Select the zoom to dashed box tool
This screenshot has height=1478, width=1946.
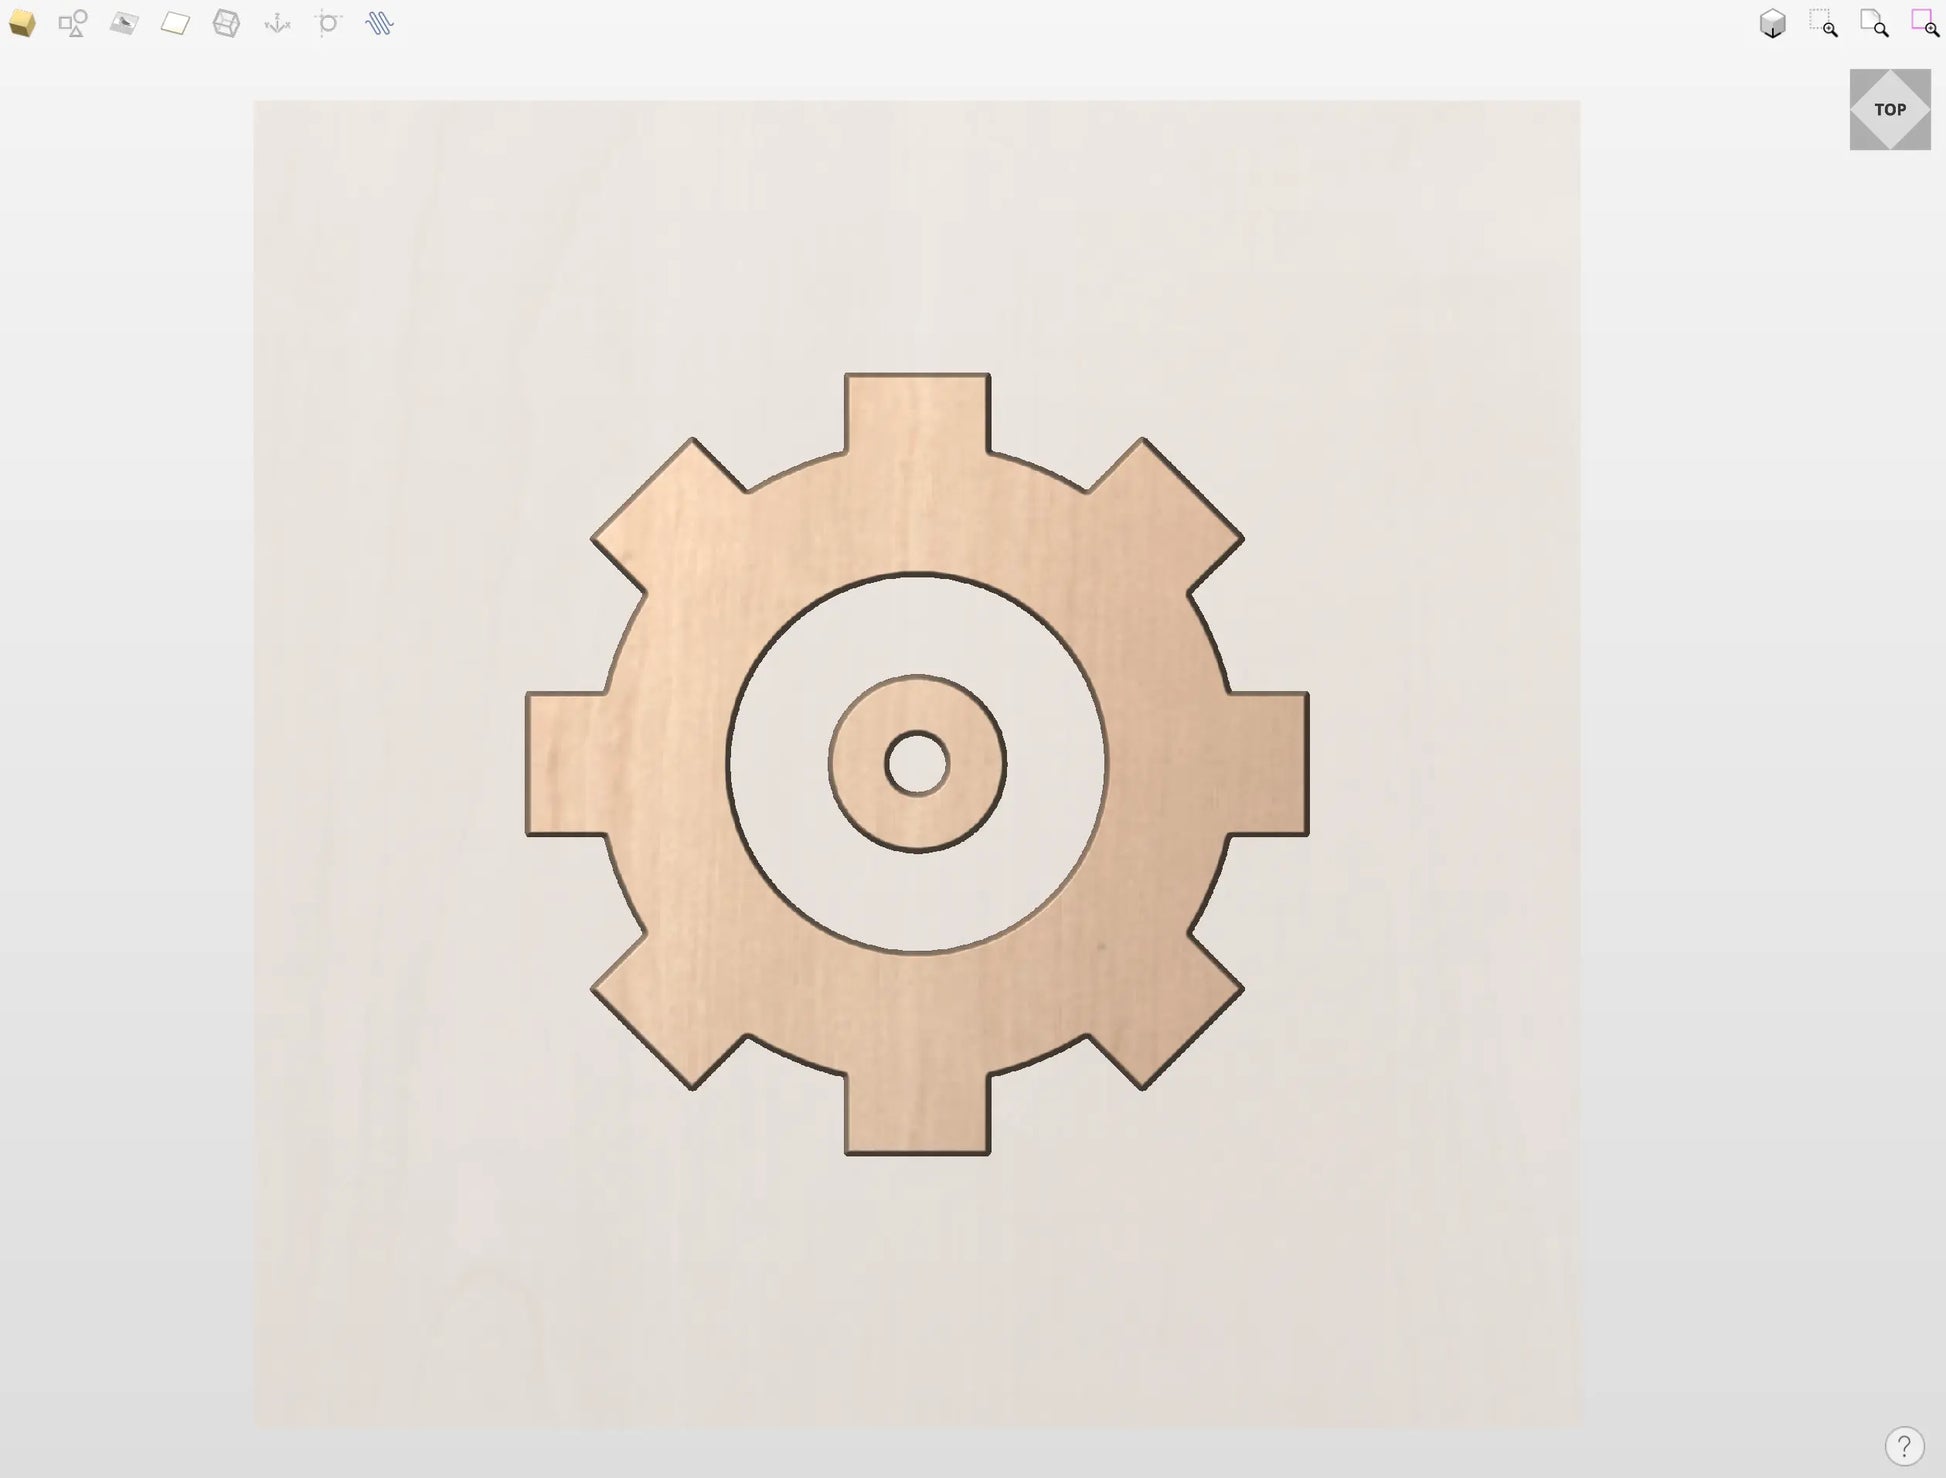point(1823,23)
